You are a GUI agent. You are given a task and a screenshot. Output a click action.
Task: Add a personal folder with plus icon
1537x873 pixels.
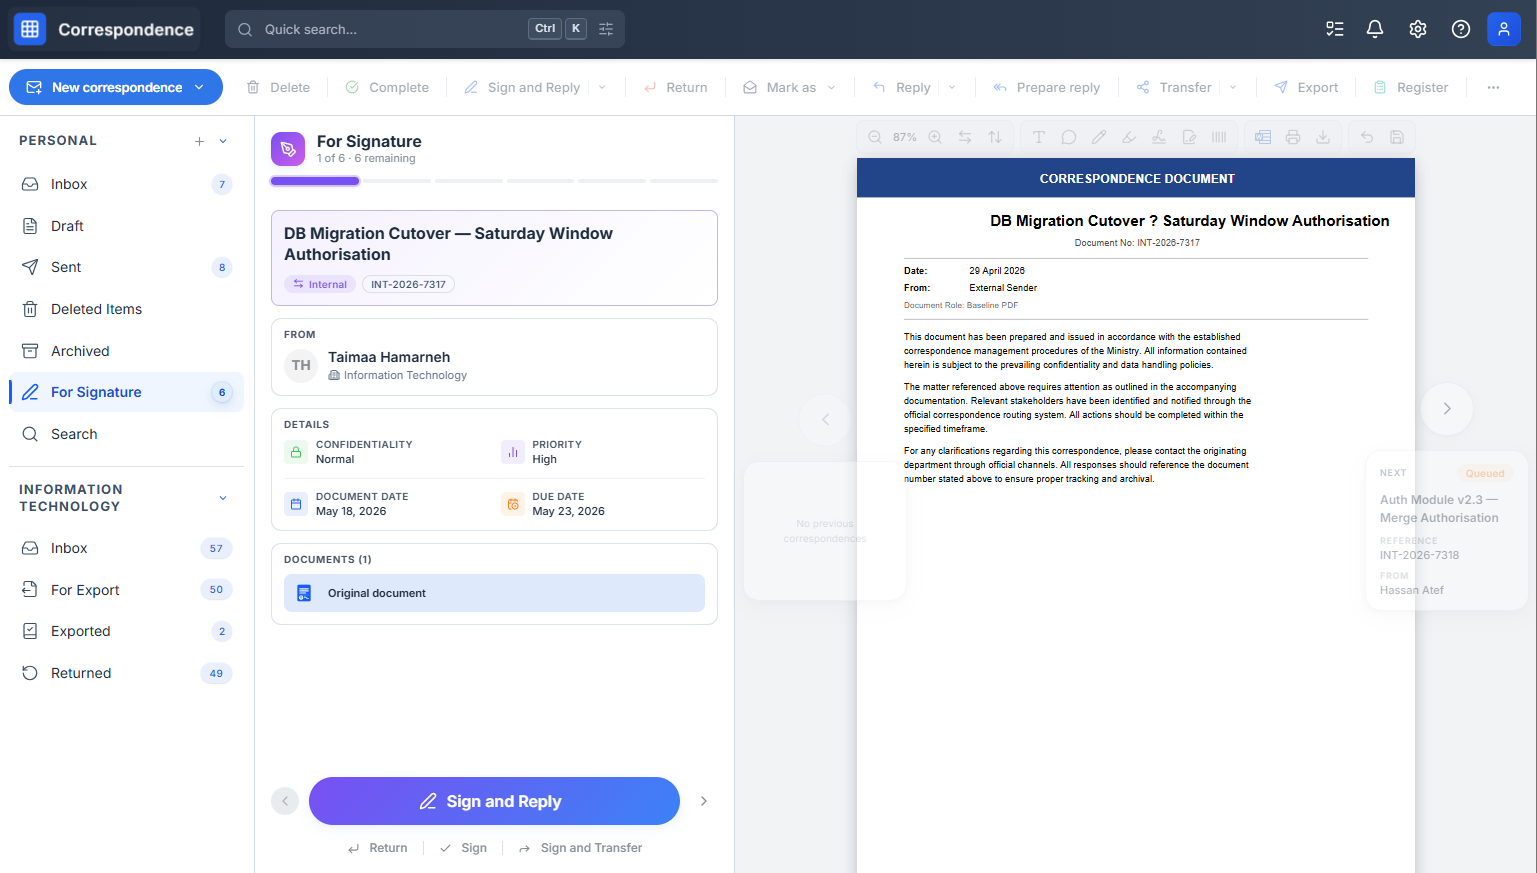199,141
